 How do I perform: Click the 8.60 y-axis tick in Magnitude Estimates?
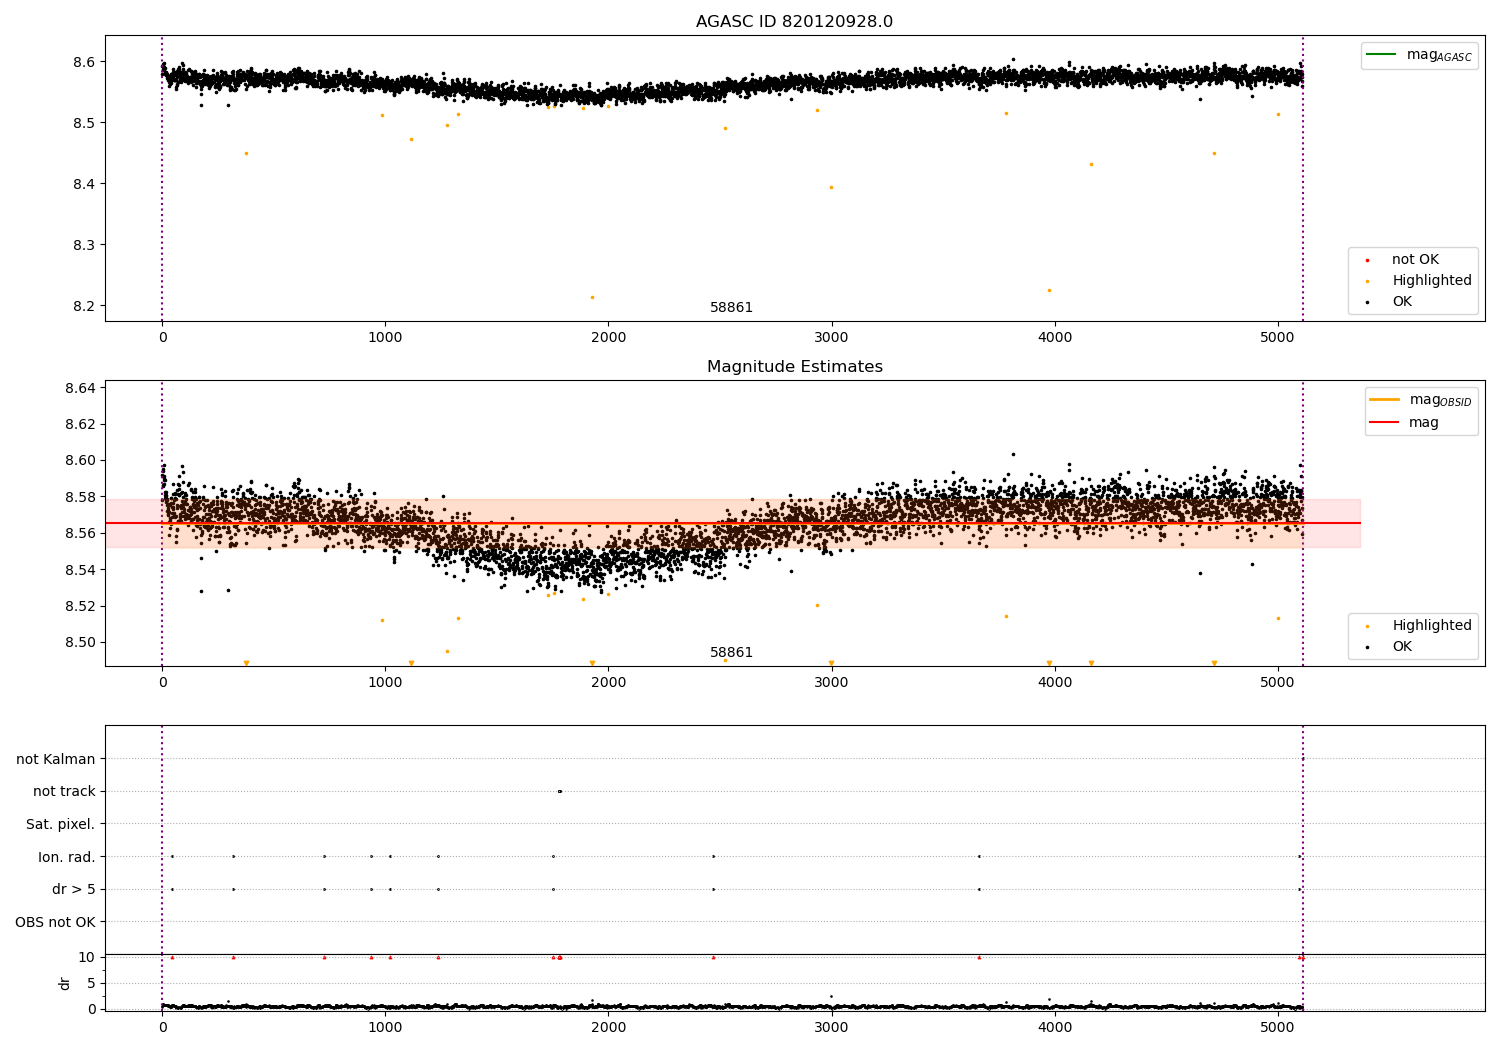pyautogui.click(x=80, y=461)
